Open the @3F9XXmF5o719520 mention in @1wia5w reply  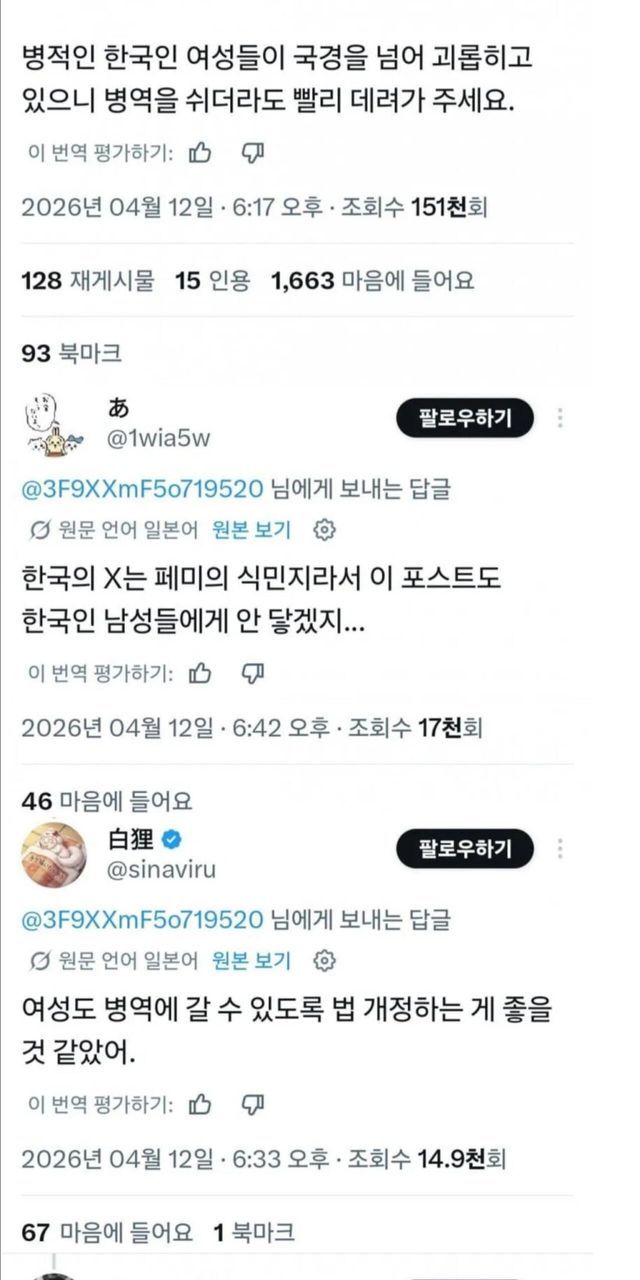point(142,489)
